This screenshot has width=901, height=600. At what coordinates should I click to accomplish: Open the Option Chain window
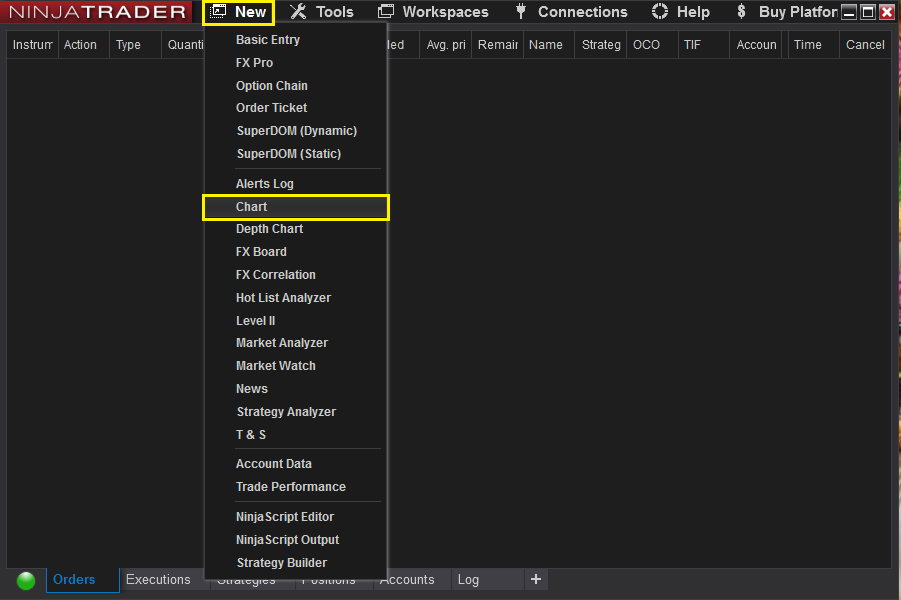[x=272, y=86]
